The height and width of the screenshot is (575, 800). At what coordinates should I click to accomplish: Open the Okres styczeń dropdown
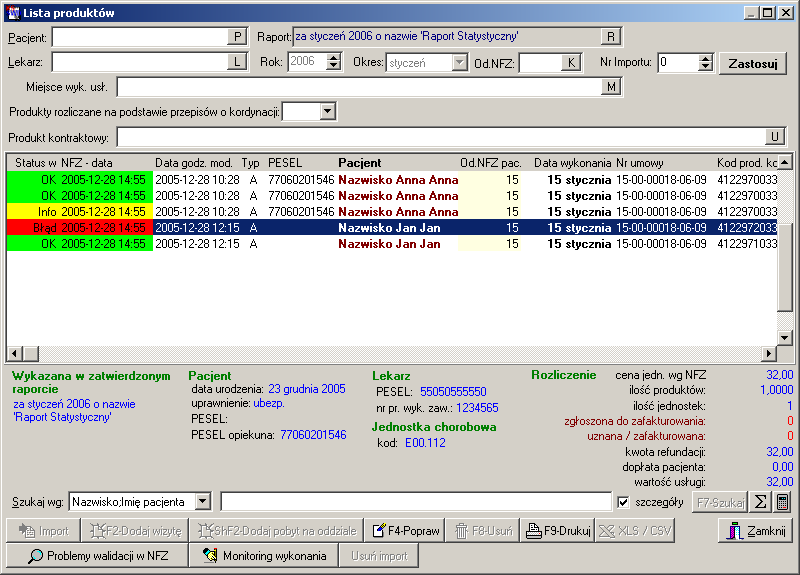[x=460, y=63]
